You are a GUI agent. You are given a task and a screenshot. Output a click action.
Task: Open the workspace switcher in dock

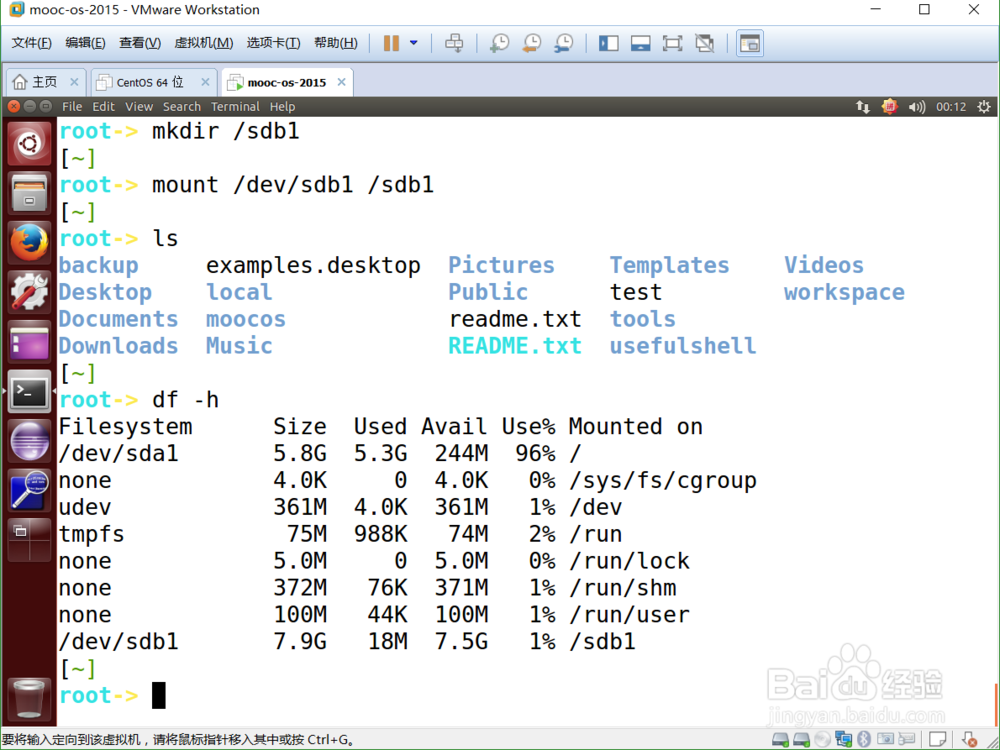29,540
